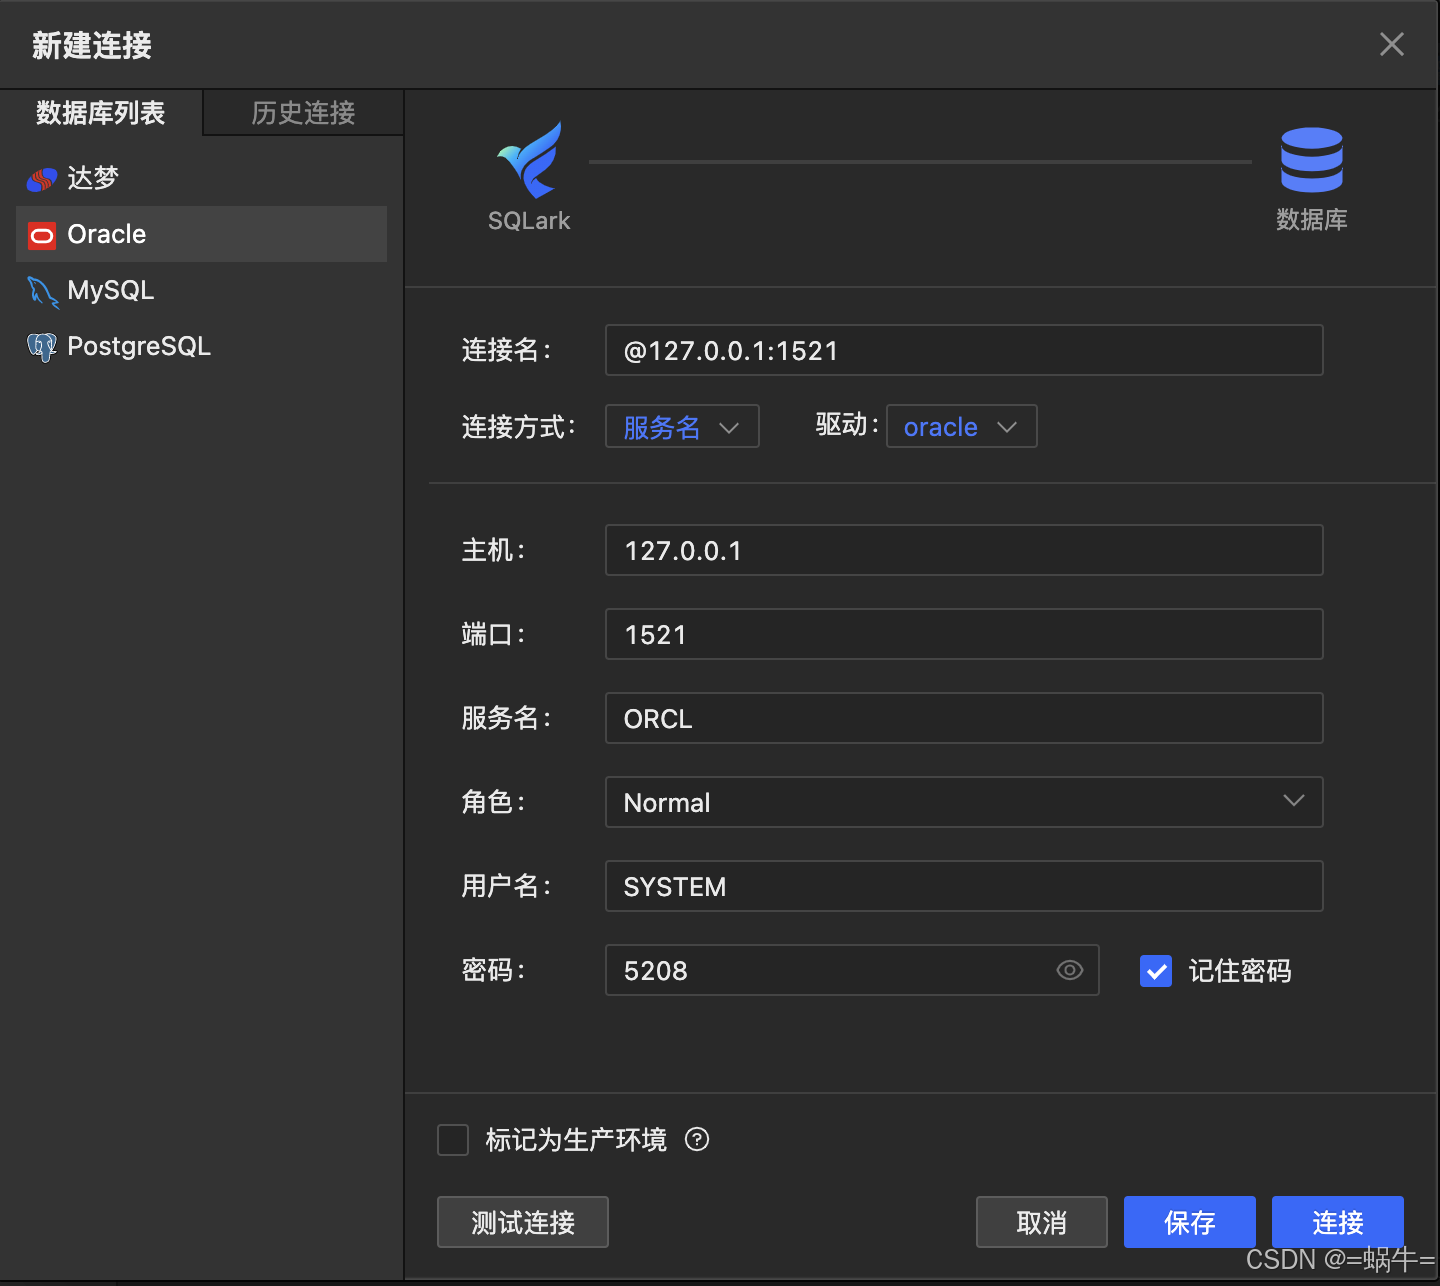Close the 新建连接 dialog
This screenshot has width=1440, height=1286.
point(1392,44)
